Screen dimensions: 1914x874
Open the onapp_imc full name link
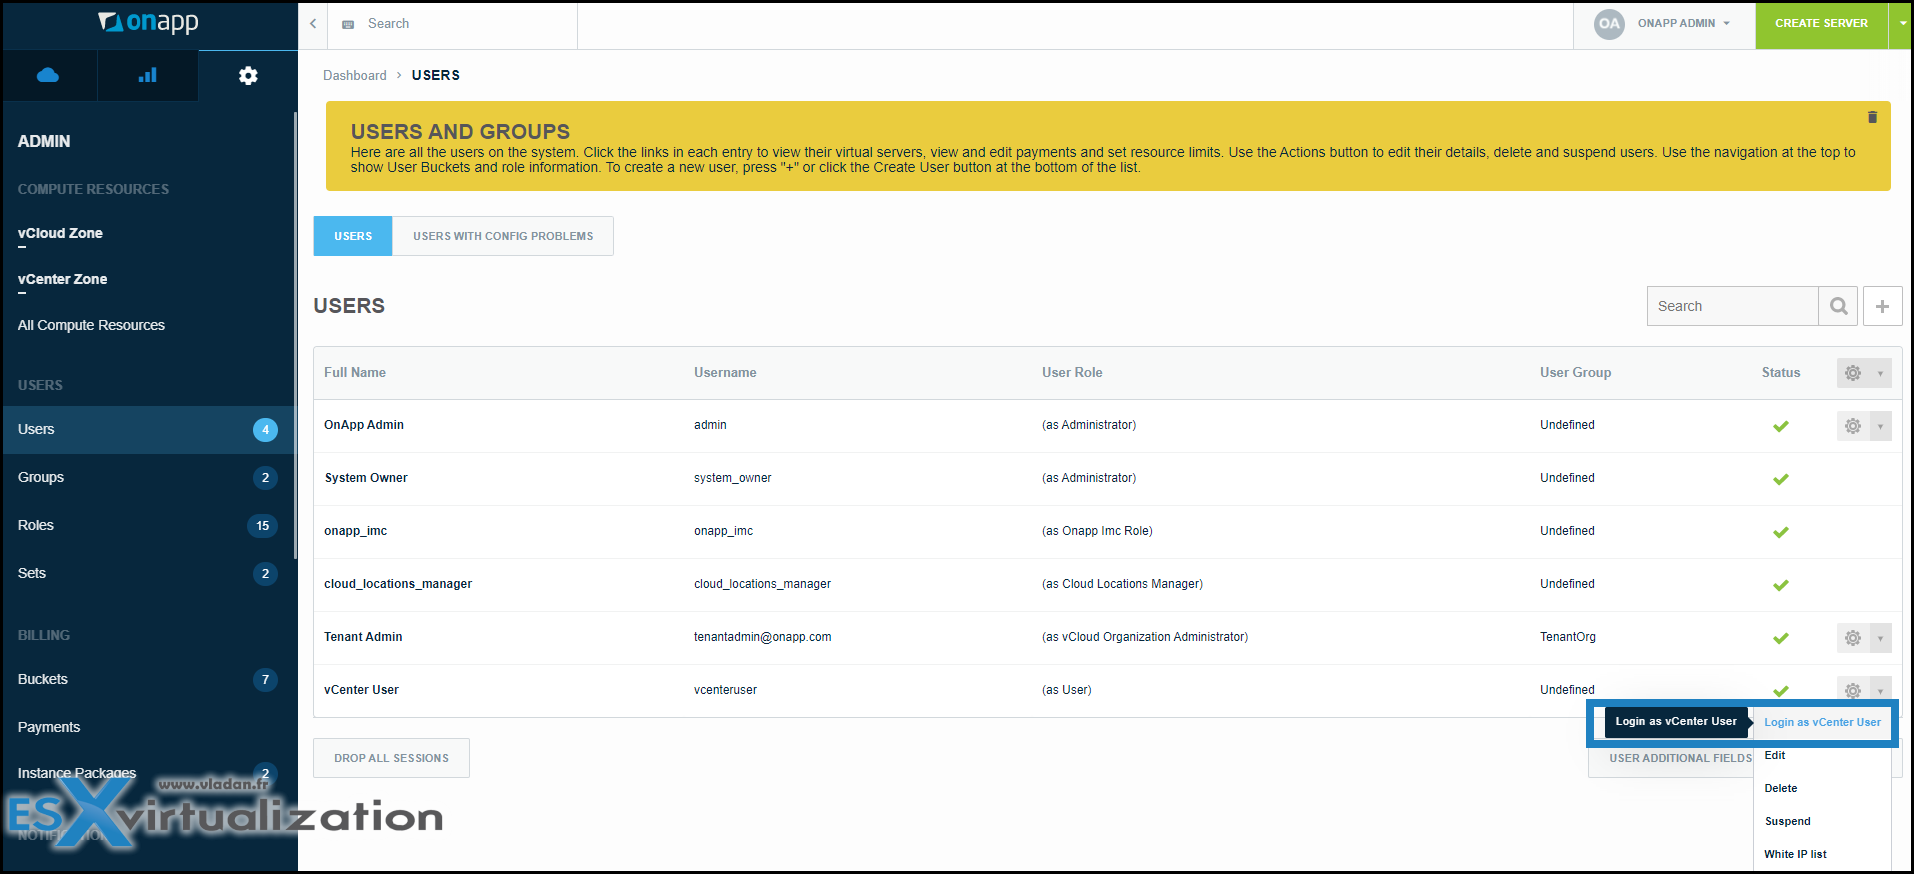pos(355,531)
